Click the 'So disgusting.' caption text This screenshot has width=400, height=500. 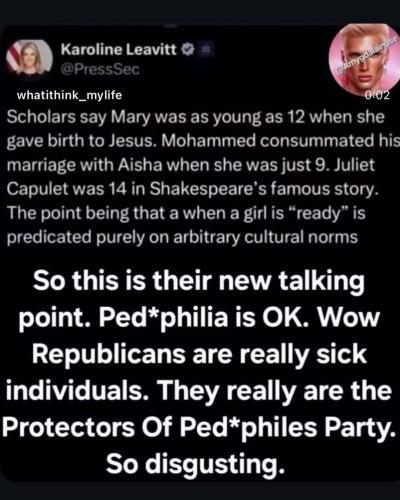tap(196, 464)
